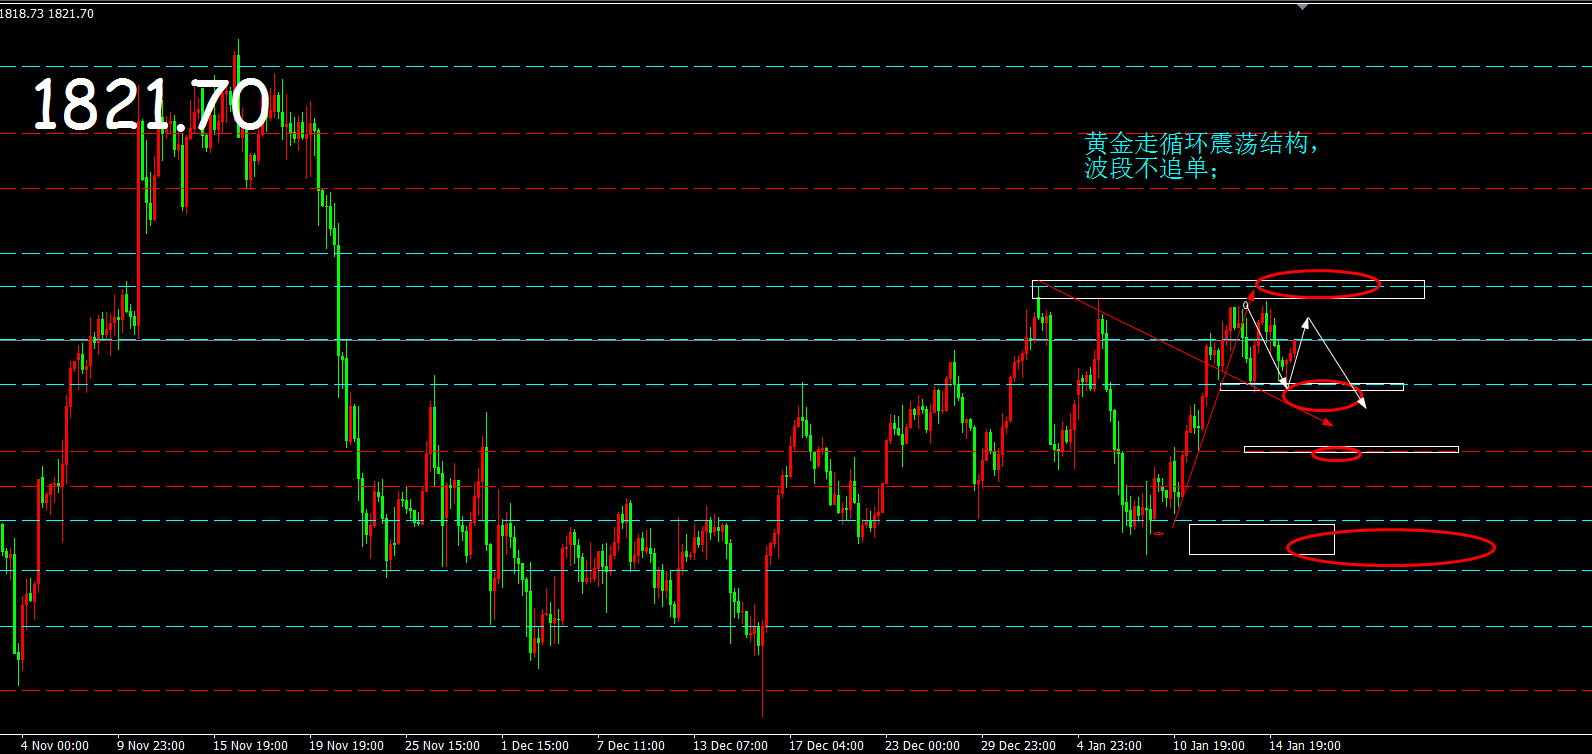Click the 15 Nov 19:00 time axis label
1592x754 pixels.
point(250,746)
